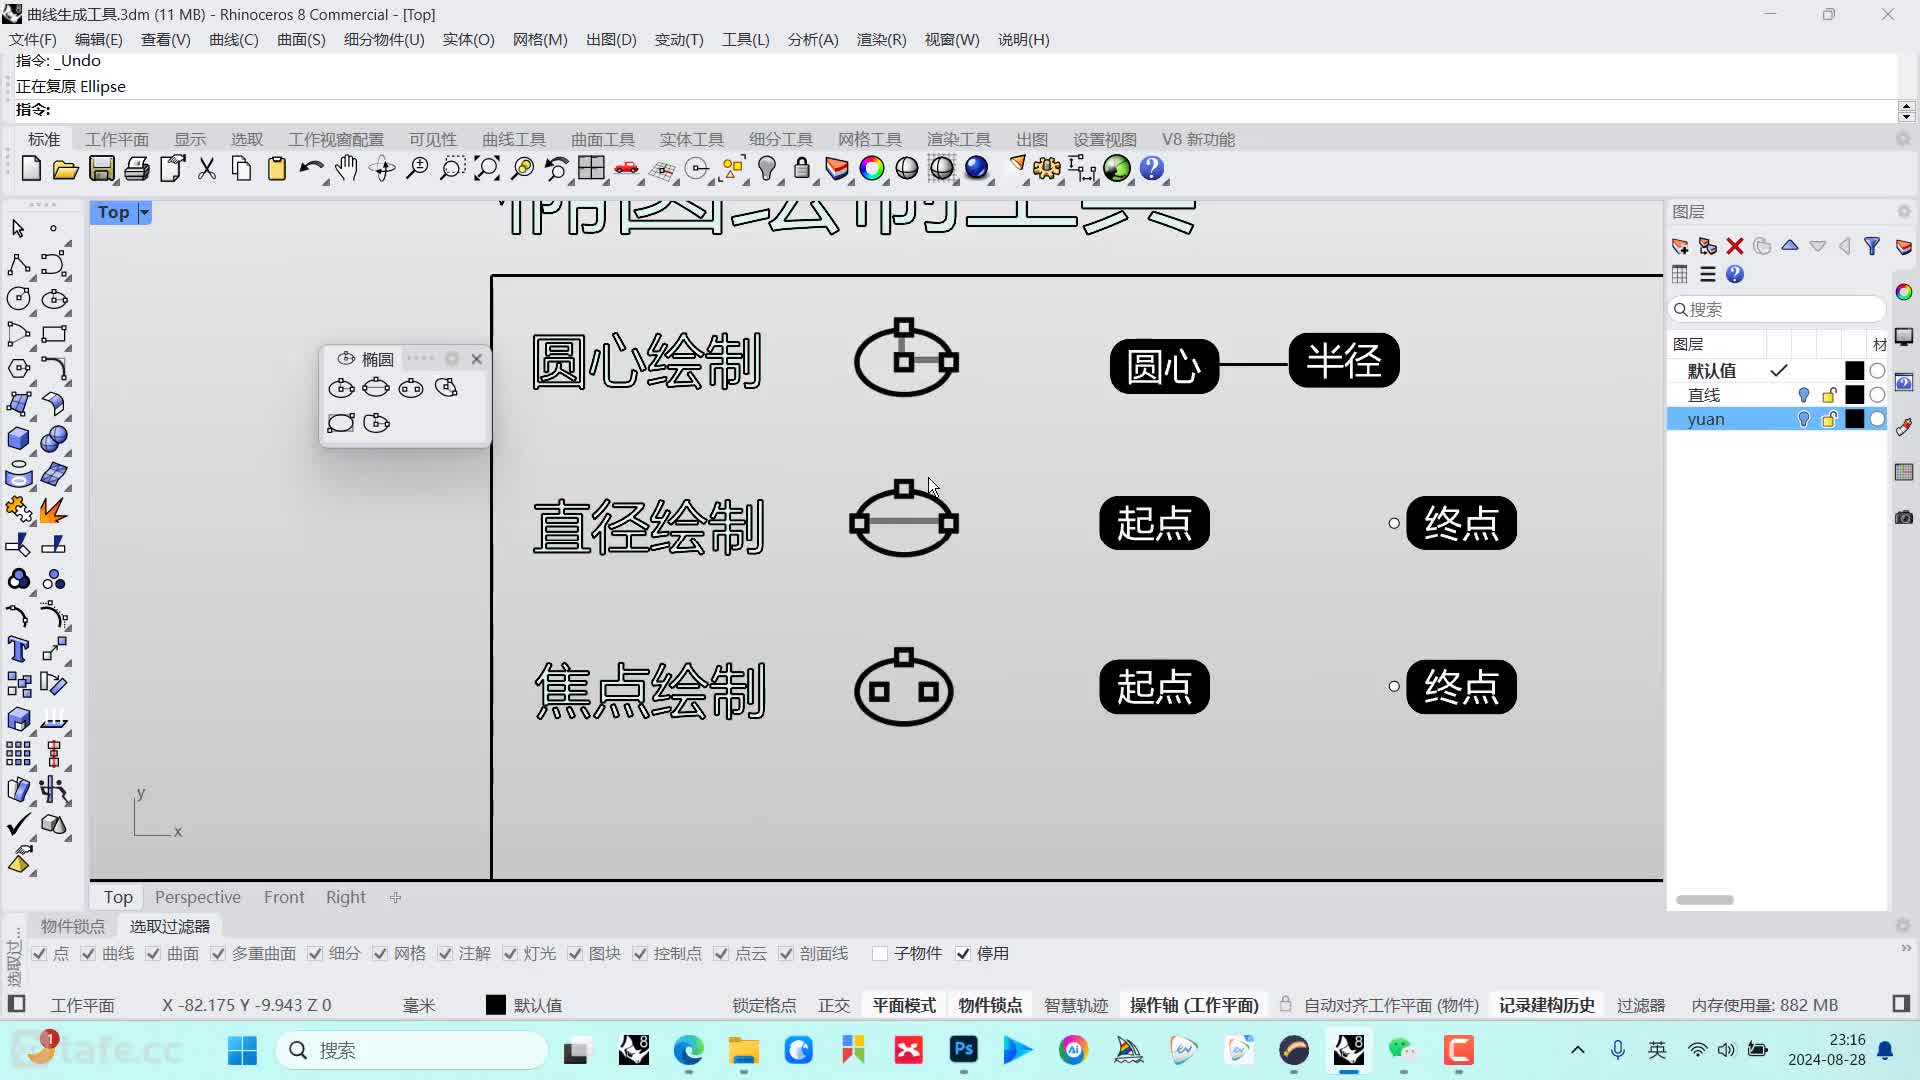Viewport: 1920px width, 1080px height.
Task: Choose ellipse from foci in floating toolbar
Action: 411,388
